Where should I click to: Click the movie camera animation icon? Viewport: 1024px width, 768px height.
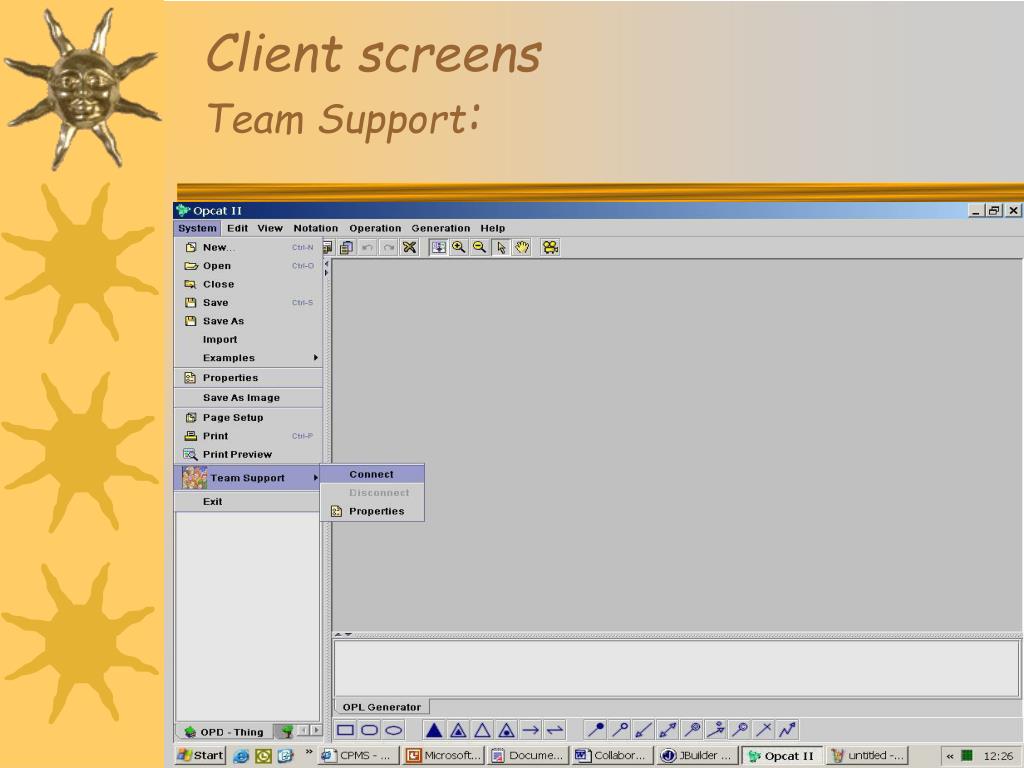[551, 248]
